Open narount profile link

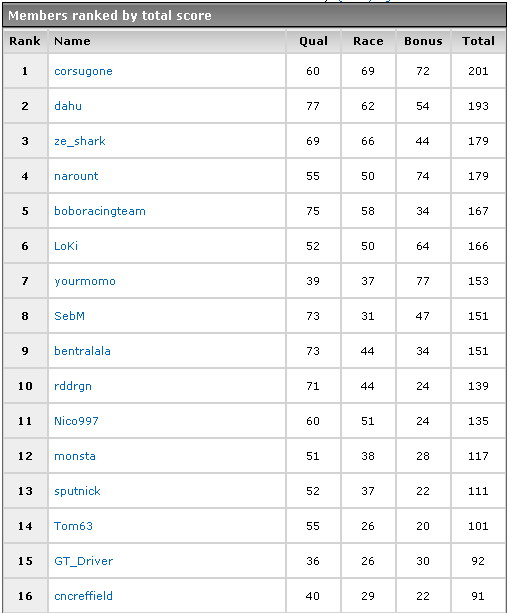[x=76, y=176]
